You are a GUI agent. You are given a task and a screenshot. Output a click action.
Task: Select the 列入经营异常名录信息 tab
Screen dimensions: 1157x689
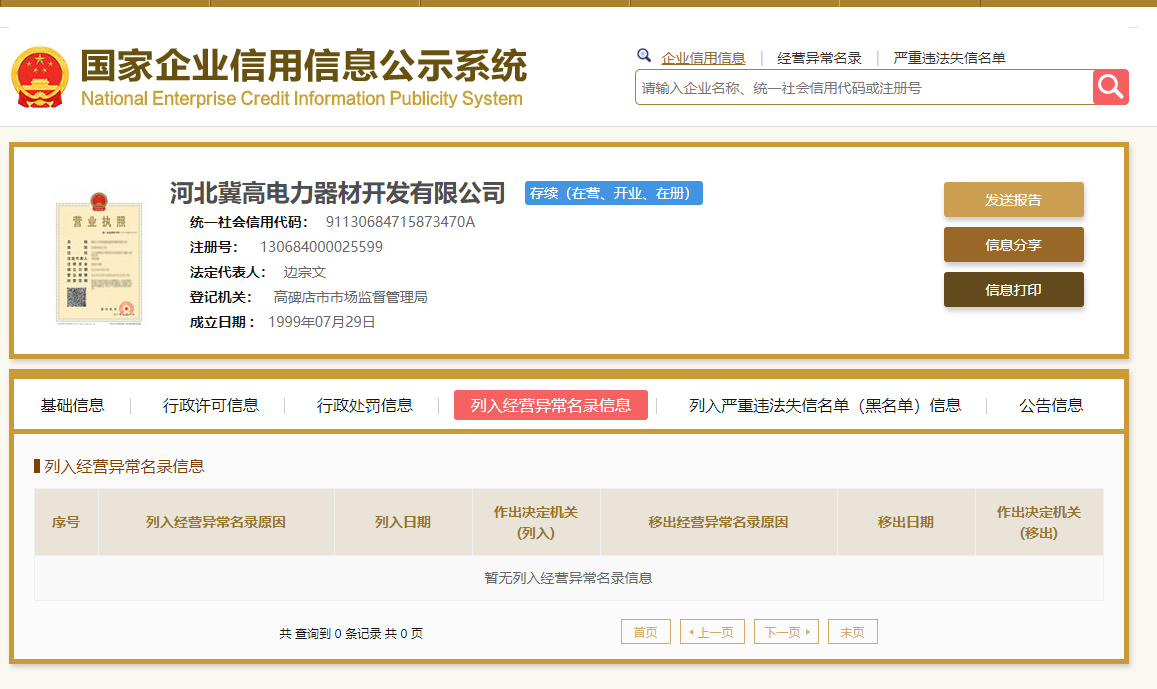(x=550, y=405)
